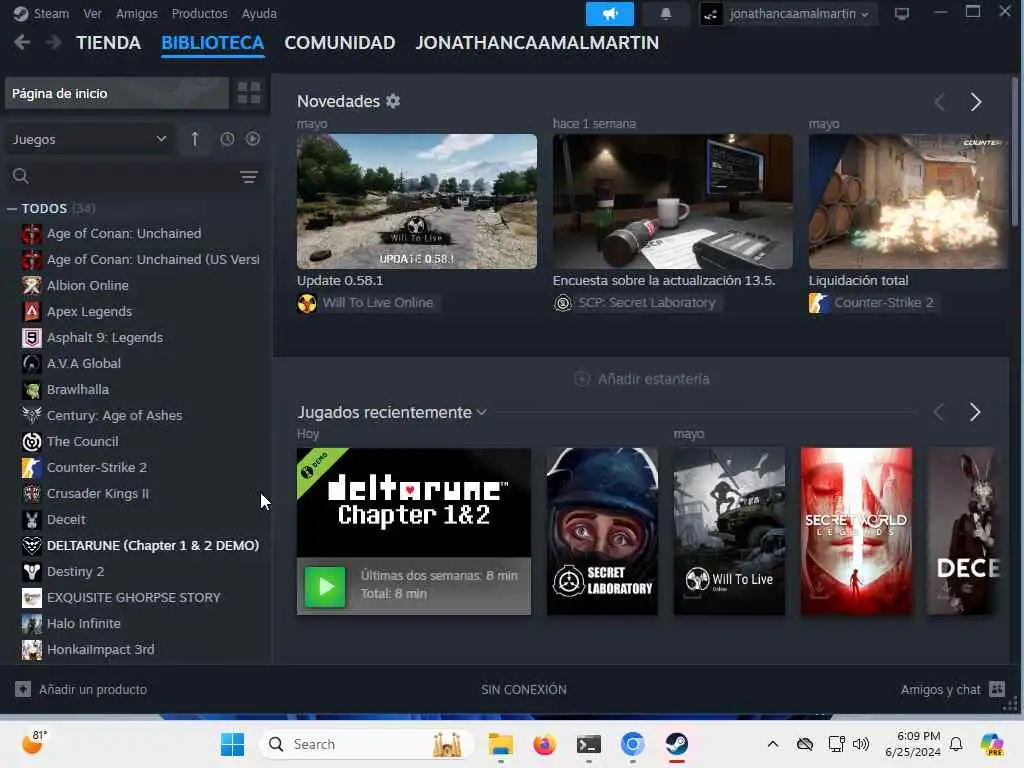Play DELTARUNE with green play button
This screenshot has width=1024, height=768.
[325, 586]
